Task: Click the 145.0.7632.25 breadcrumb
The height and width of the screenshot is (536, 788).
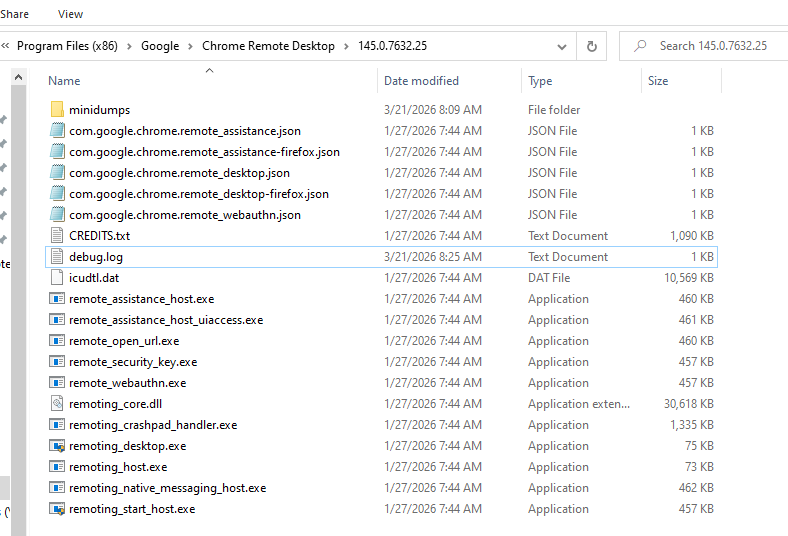Action: (392, 46)
